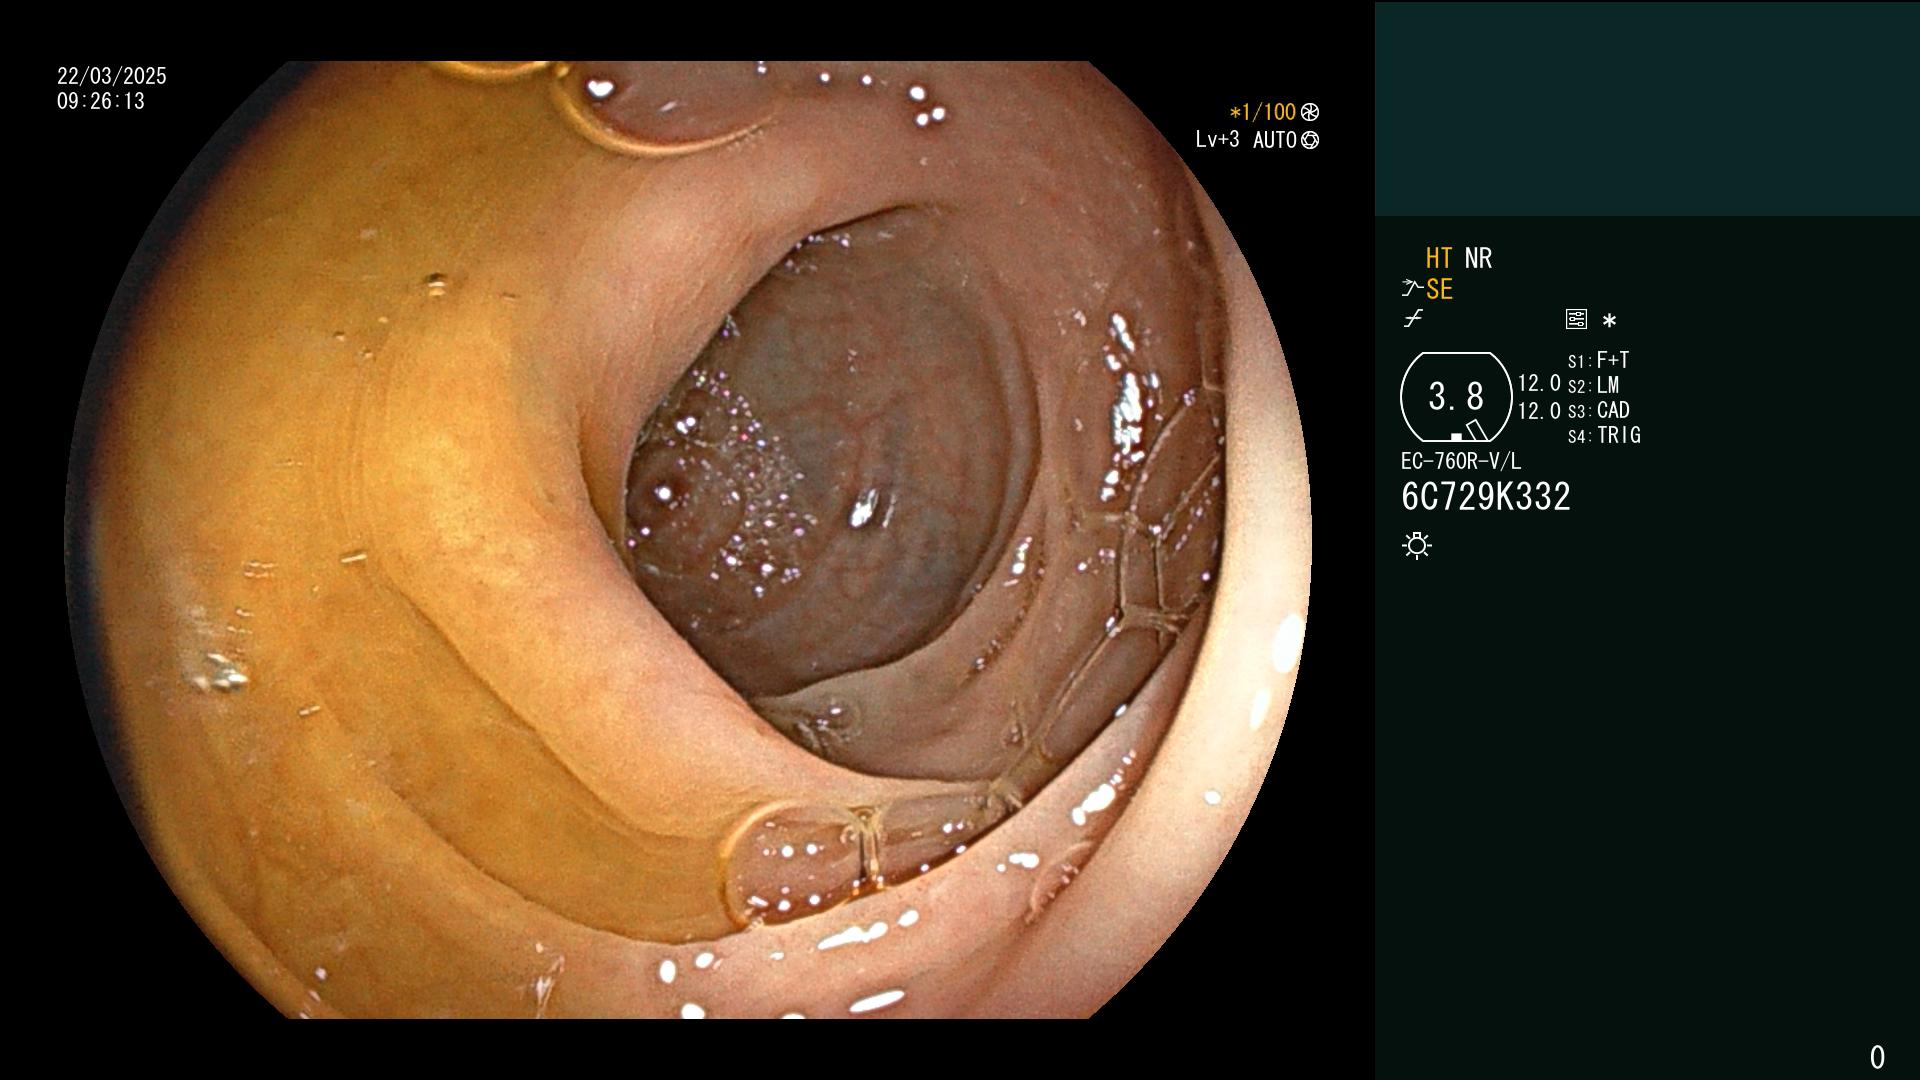Click the counter 0 at bottom right
Image resolution: width=1920 pixels, height=1080 pixels.
coord(1877,1057)
